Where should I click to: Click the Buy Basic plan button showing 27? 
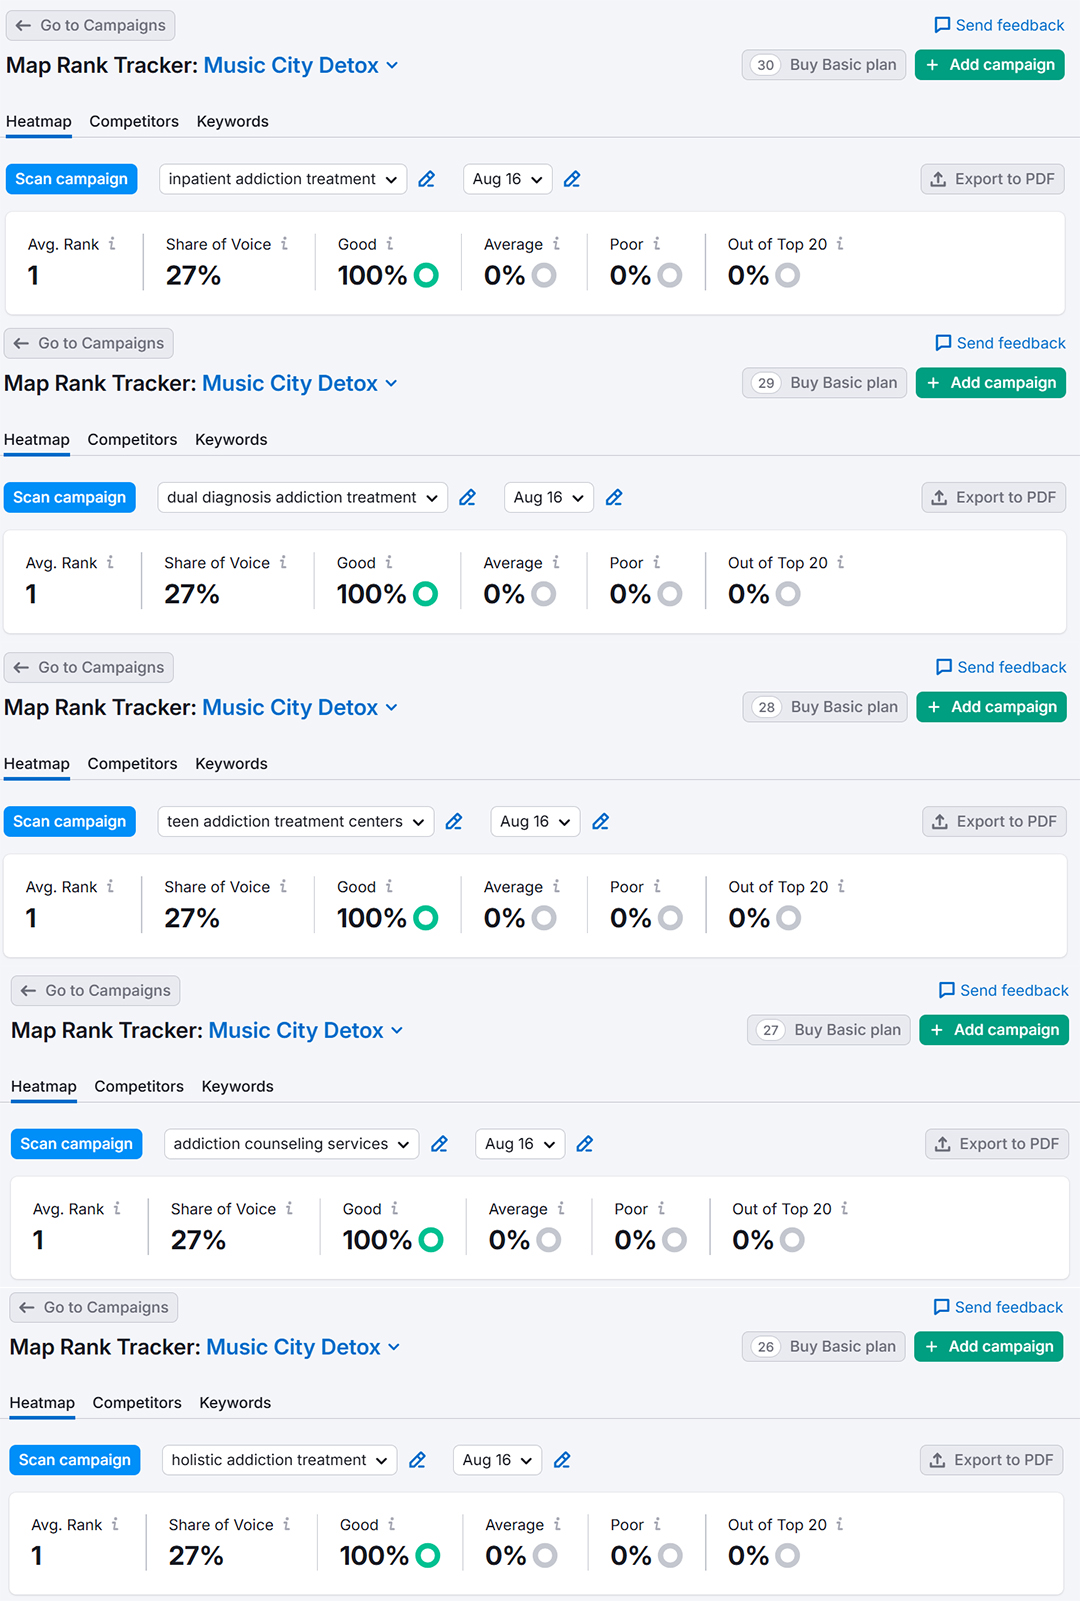[829, 1030]
